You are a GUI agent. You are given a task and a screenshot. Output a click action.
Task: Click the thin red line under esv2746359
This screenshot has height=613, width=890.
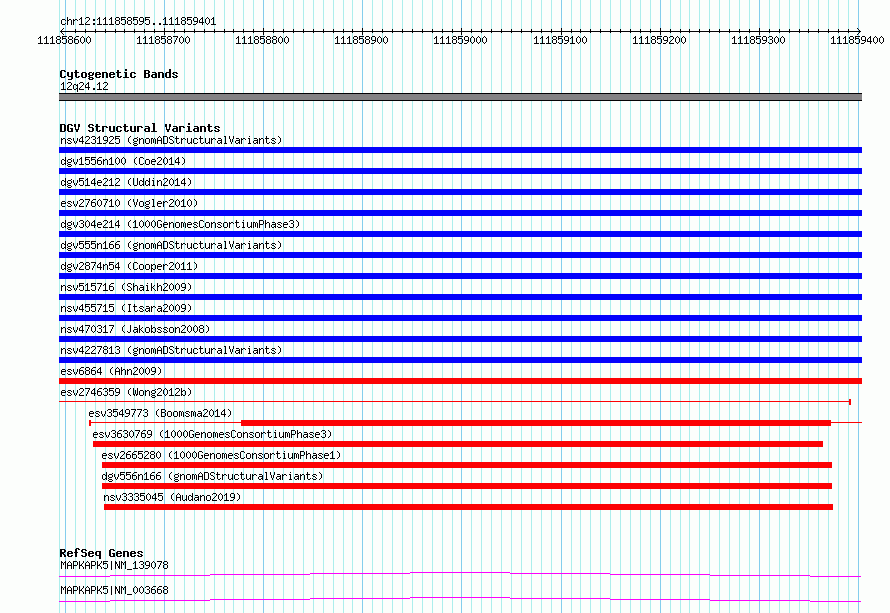click(x=455, y=402)
